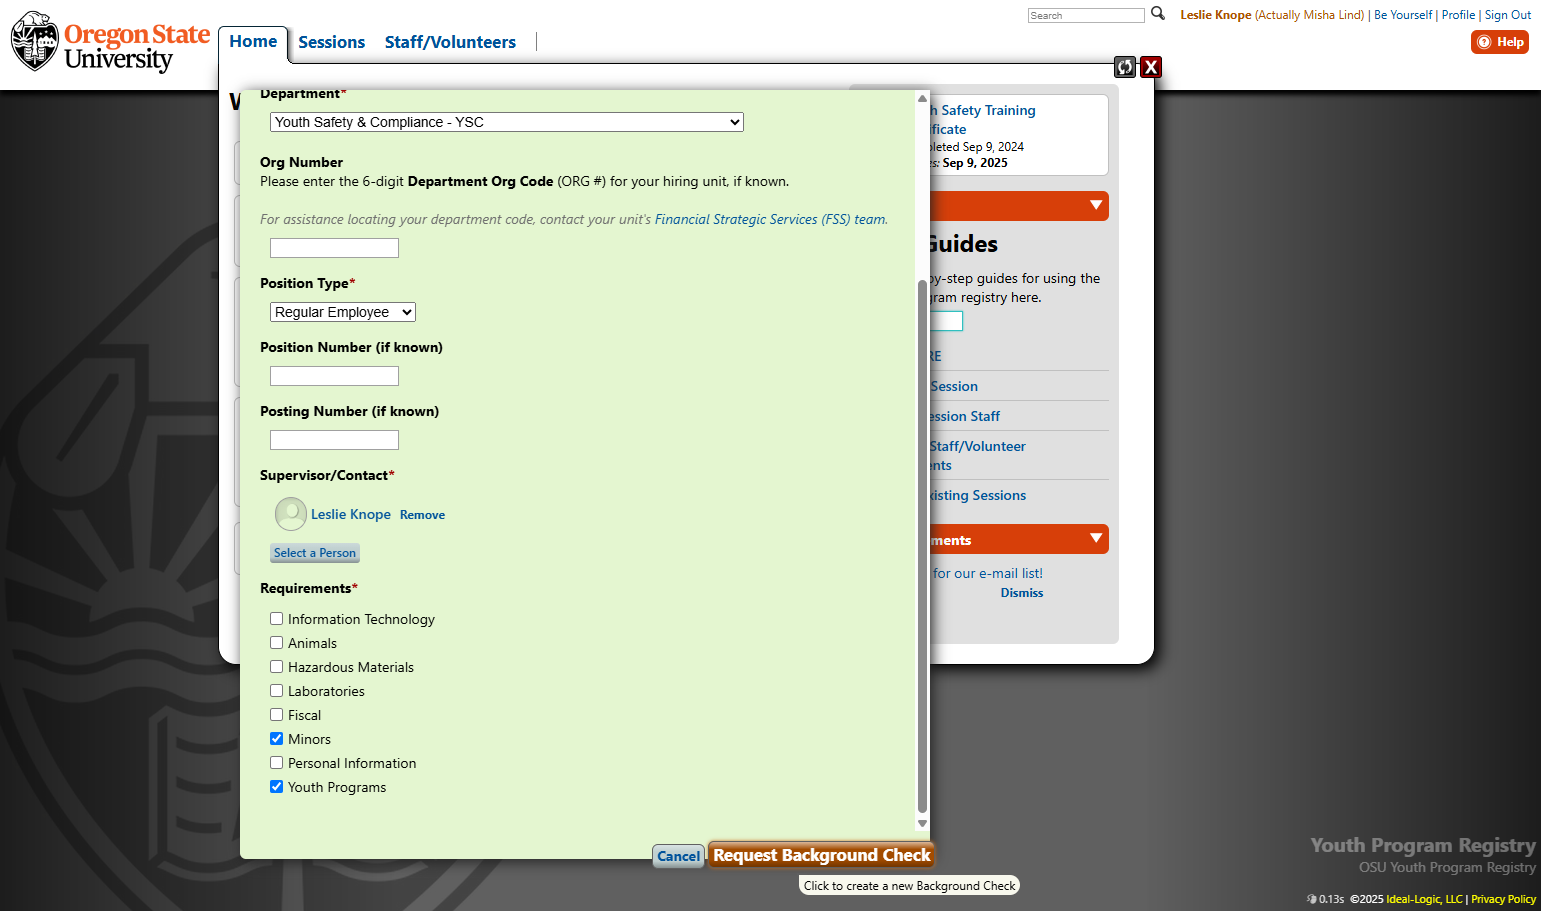Click the top Search box
Screen dimensions: 1541x911
tap(1086, 15)
